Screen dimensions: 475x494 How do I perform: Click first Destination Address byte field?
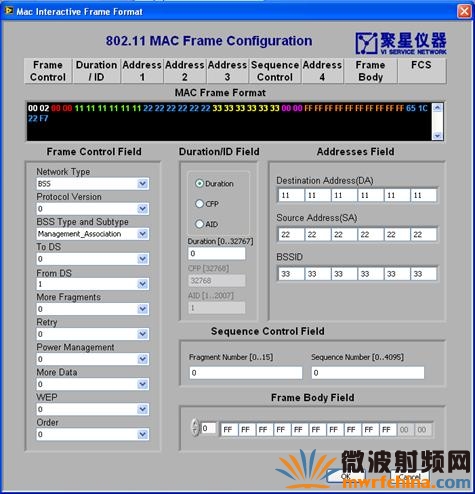[291, 195]
